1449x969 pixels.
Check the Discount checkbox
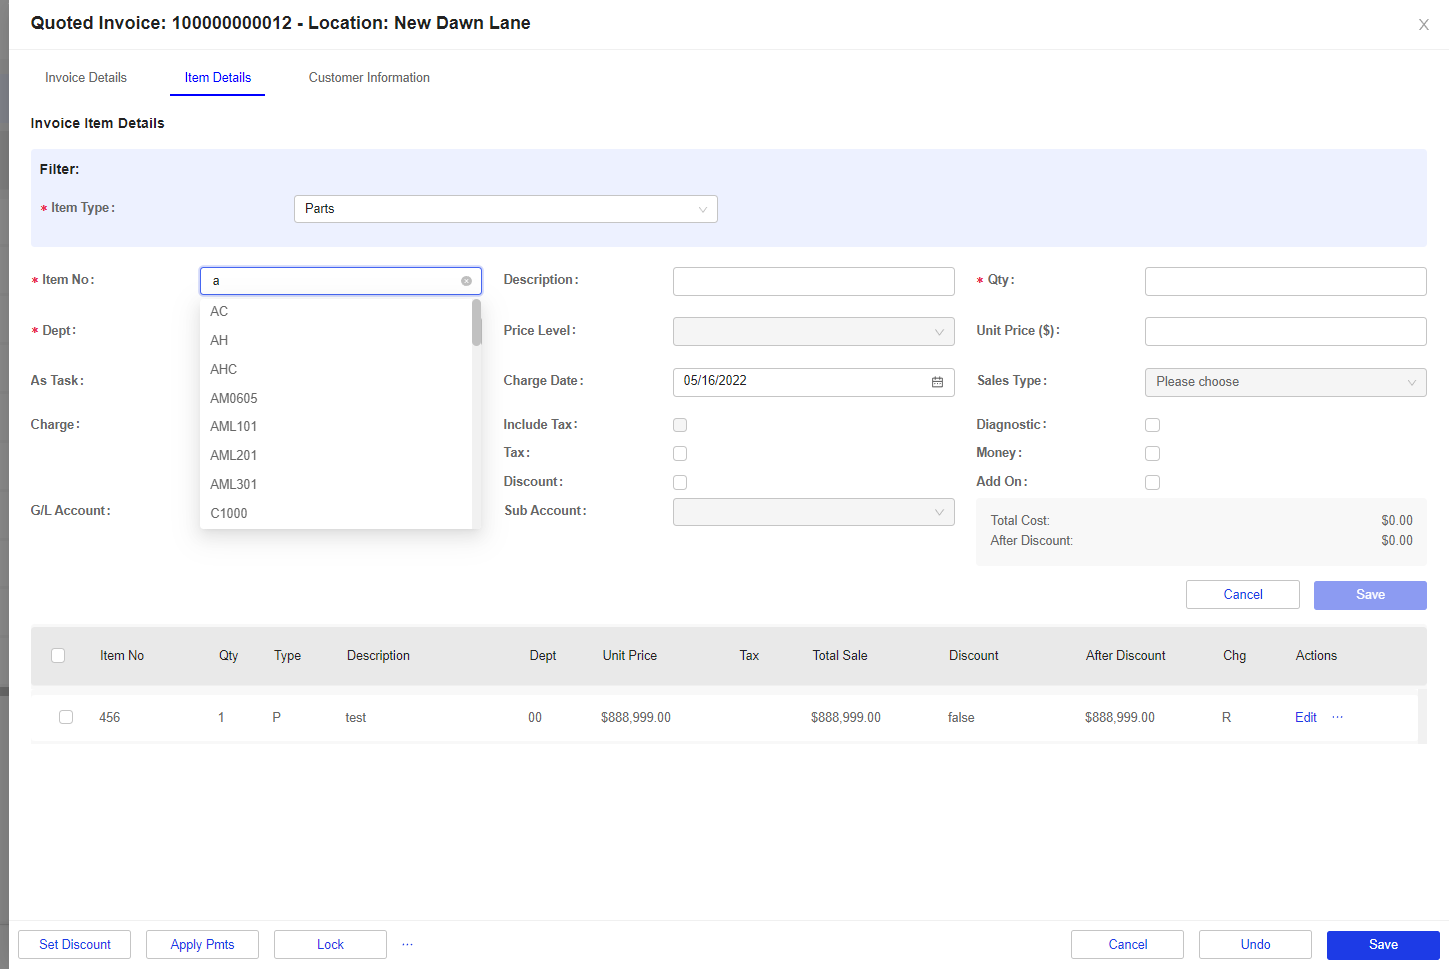tap(680, 482)
